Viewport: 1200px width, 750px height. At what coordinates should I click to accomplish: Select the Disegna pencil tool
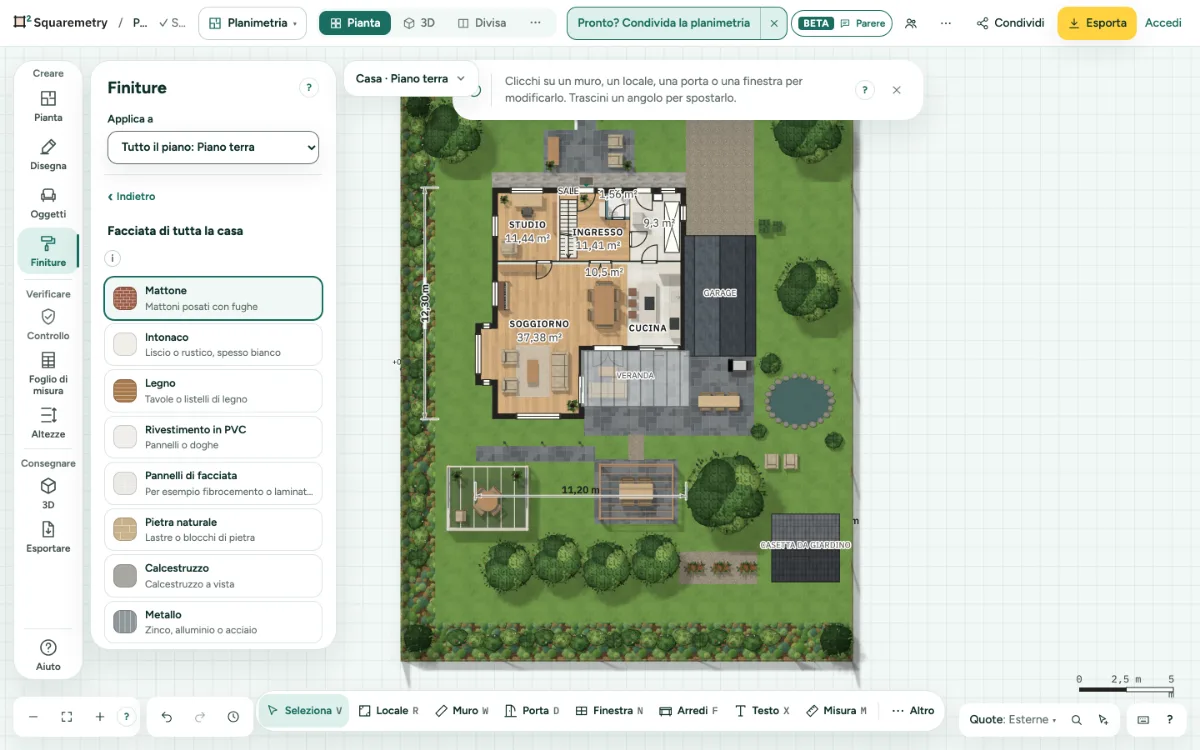[x=48, y=155]
